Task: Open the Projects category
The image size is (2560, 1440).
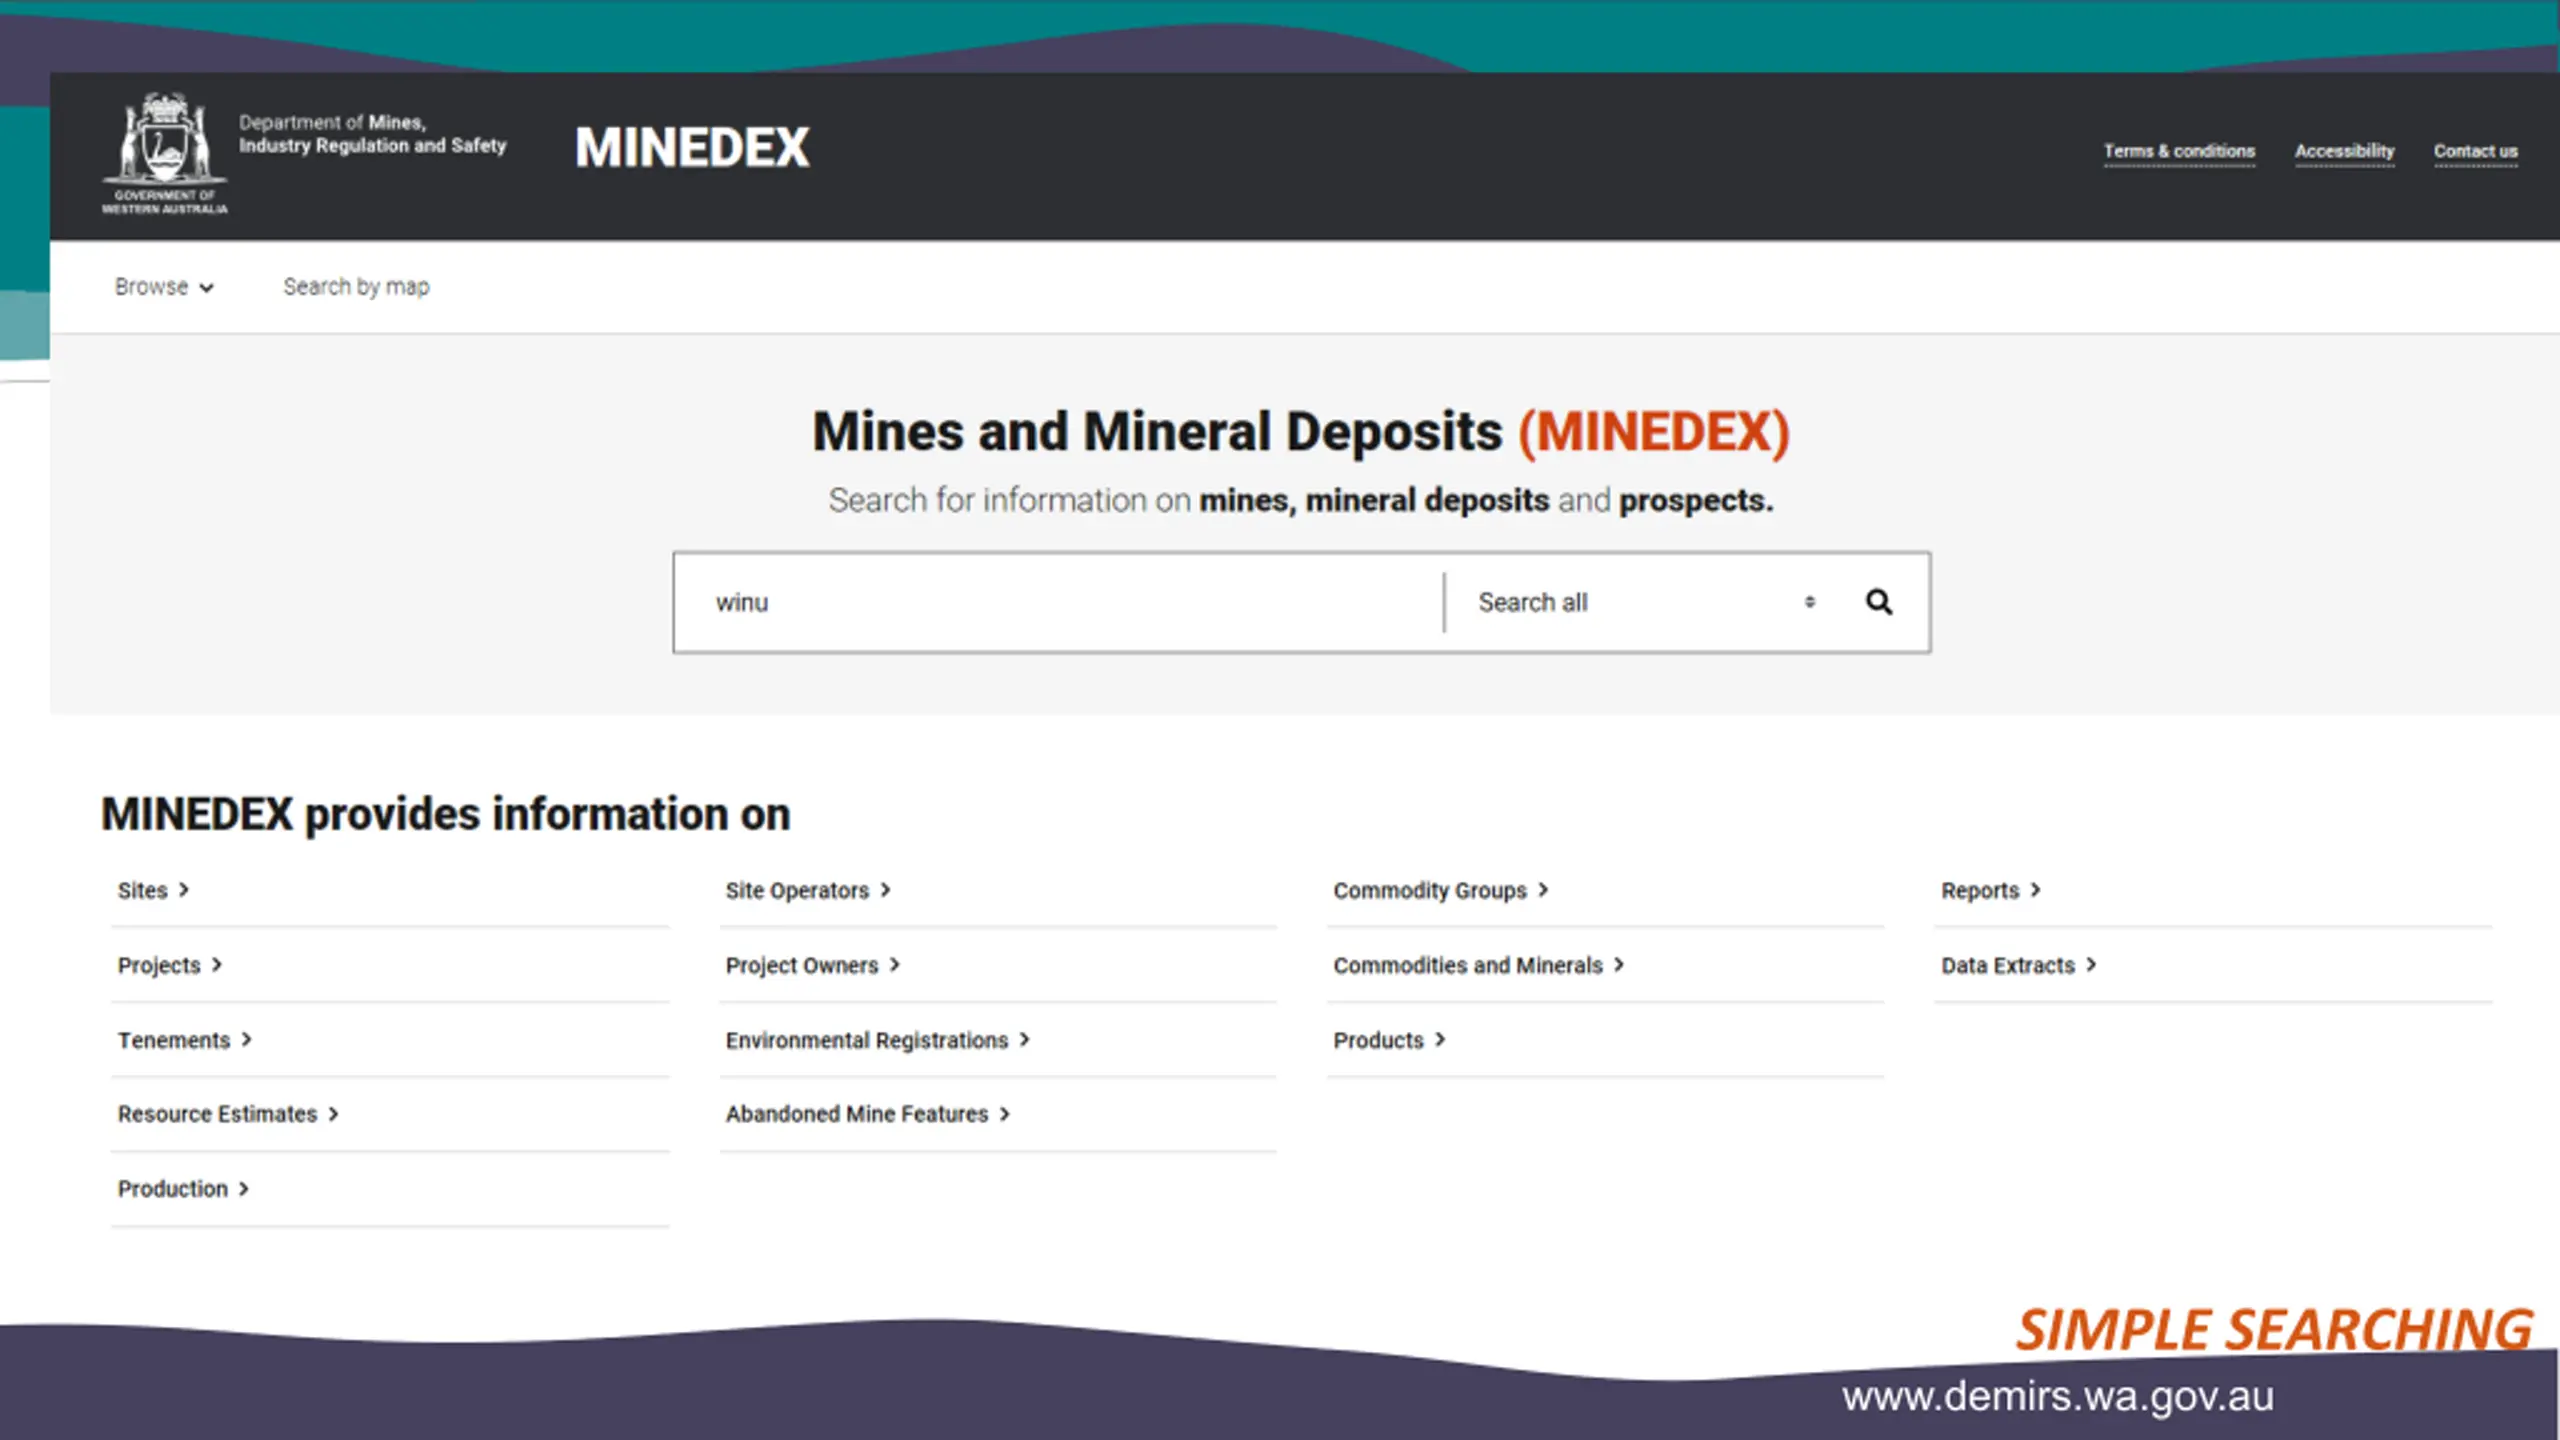Action: tap(170, 965)
